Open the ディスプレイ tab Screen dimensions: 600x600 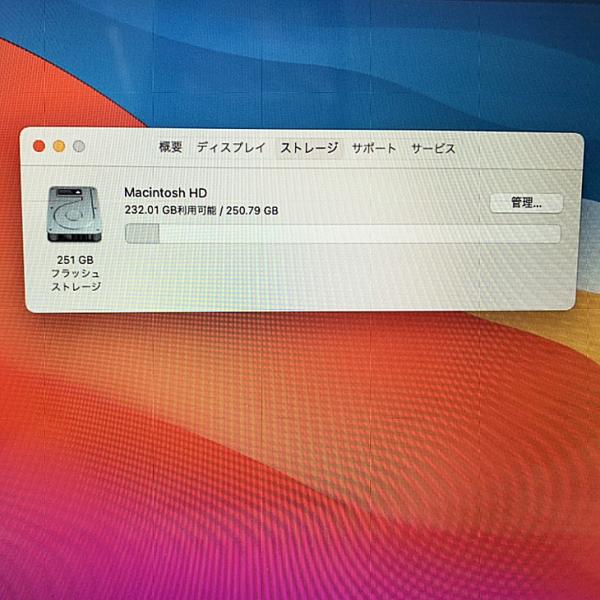click(x=231, y=147)
